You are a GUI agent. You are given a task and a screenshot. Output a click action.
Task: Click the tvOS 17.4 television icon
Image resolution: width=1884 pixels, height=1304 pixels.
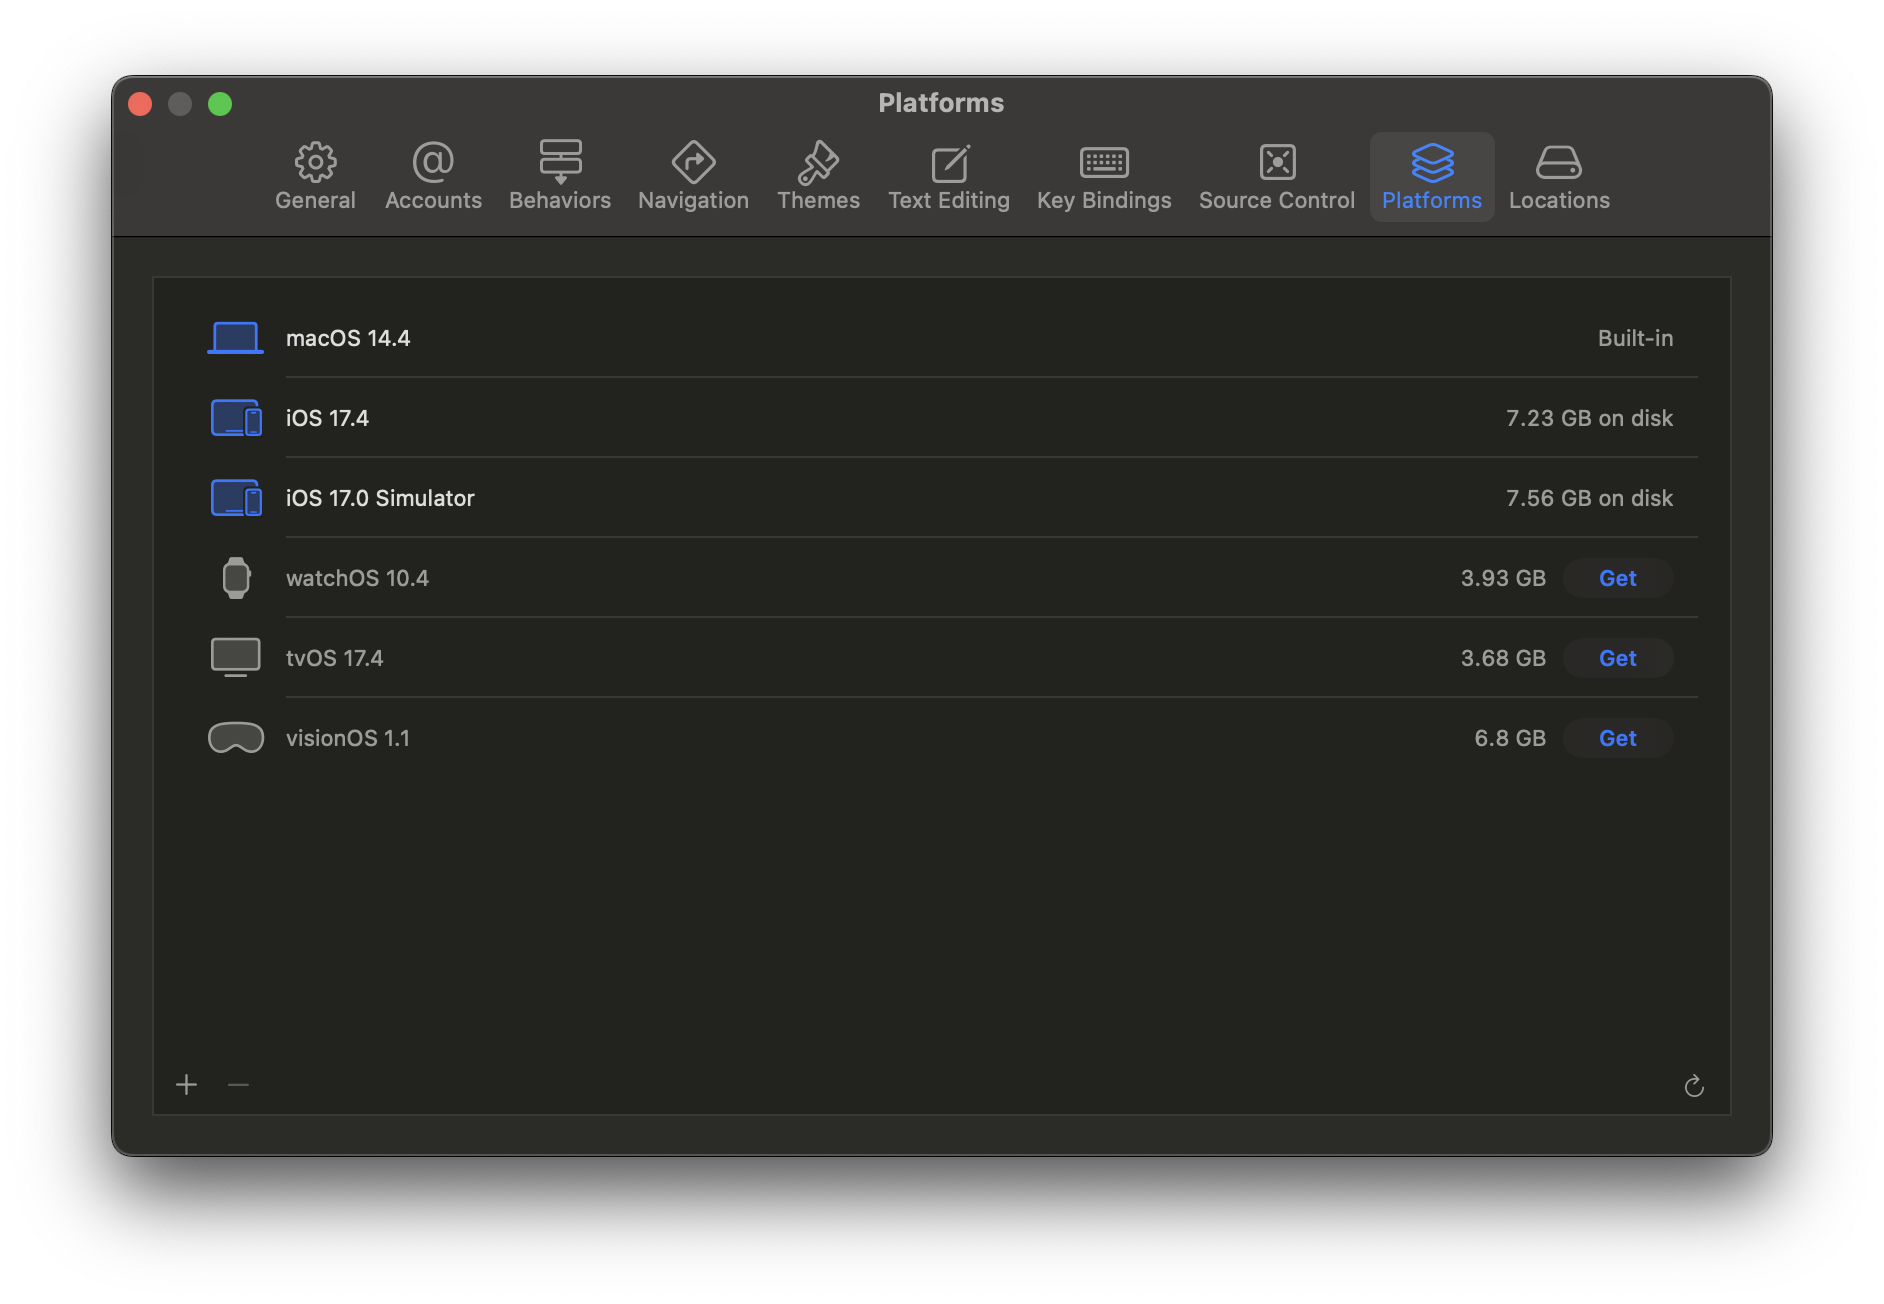point(236,658)
